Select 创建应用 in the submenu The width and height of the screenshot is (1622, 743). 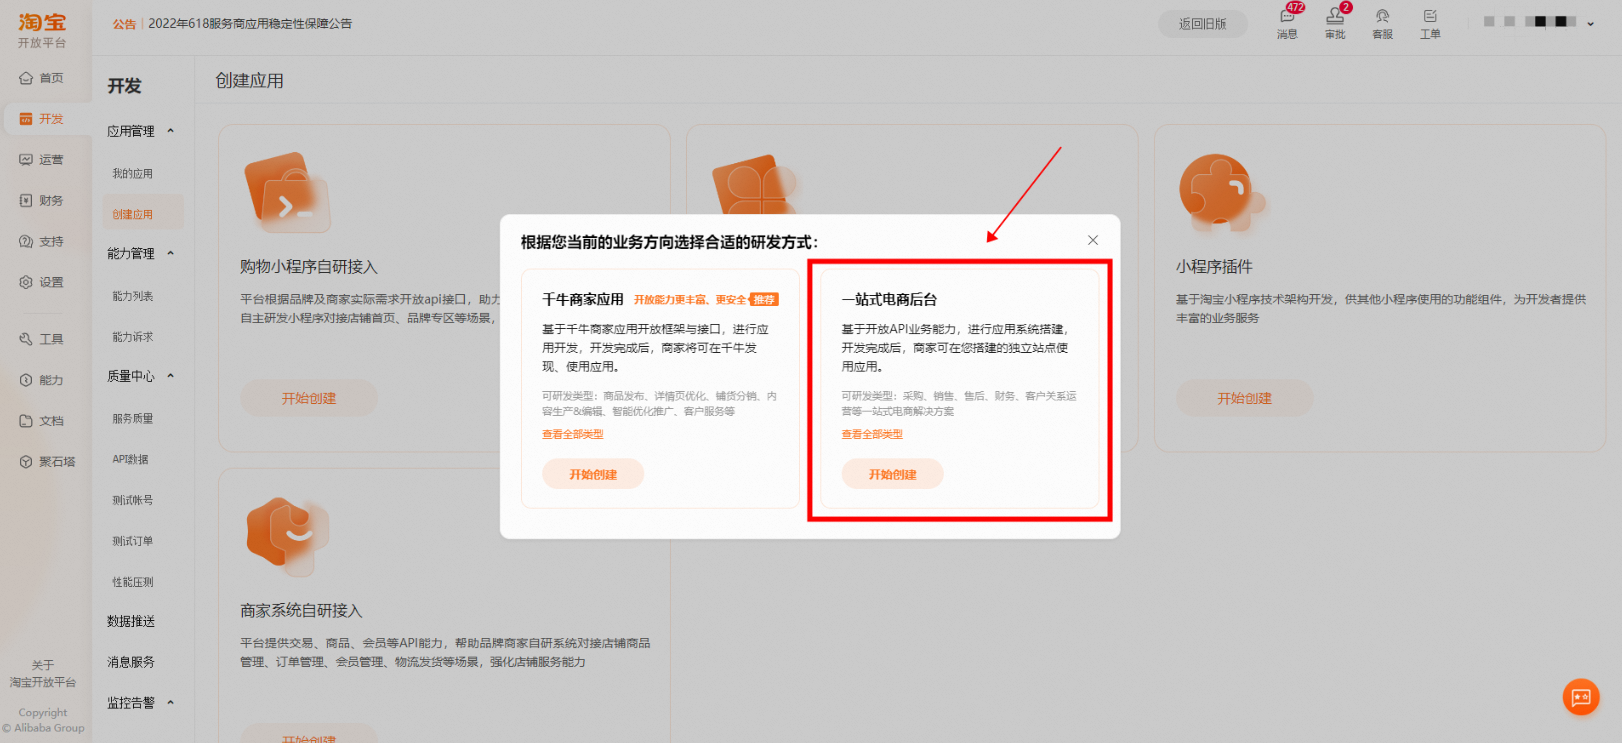pos(133,214)
